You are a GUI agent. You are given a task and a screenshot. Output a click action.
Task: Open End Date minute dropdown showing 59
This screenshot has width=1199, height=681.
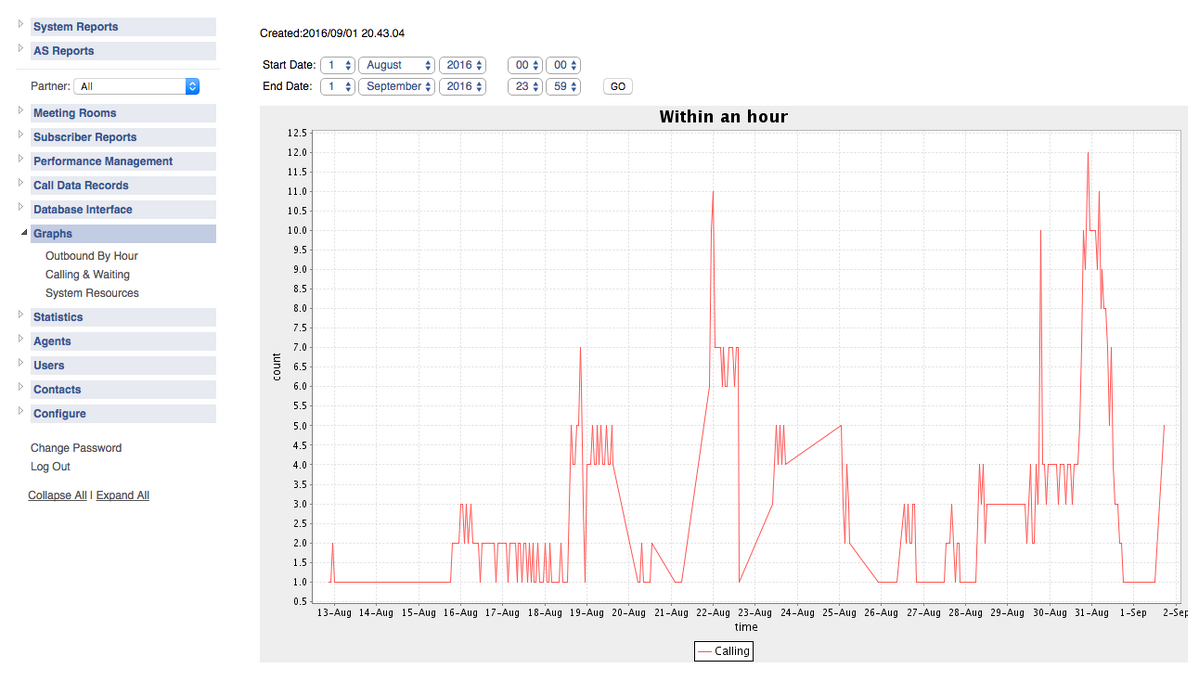(564, 86)
